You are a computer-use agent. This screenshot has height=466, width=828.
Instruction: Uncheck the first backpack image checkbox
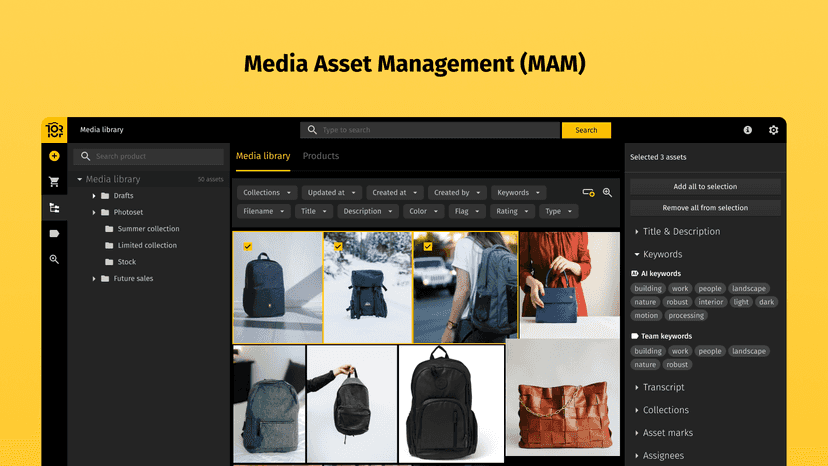(x=248, y=247)
